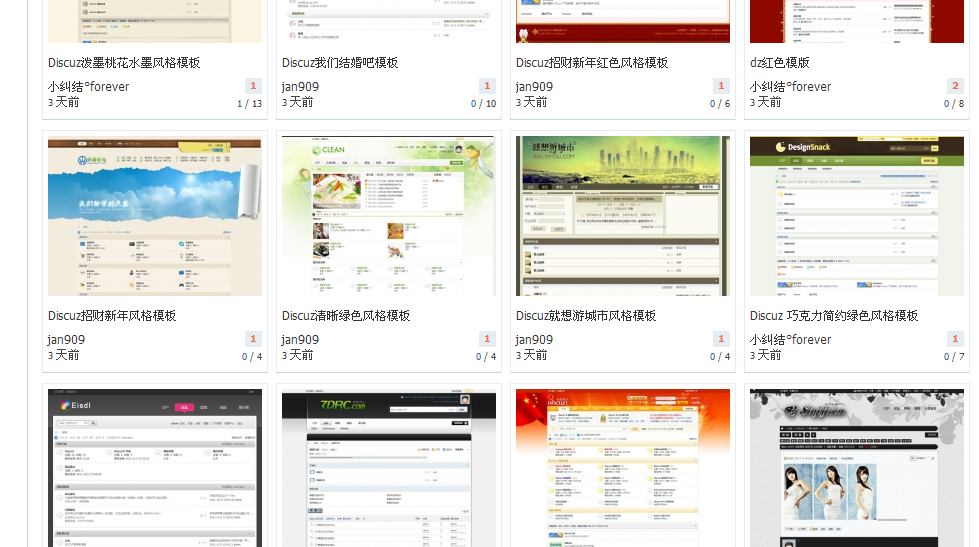This screenshot has width=979, height=547.
Task: Open the Discuz招财新年风格模板 title link
Action: coord(112,315)
